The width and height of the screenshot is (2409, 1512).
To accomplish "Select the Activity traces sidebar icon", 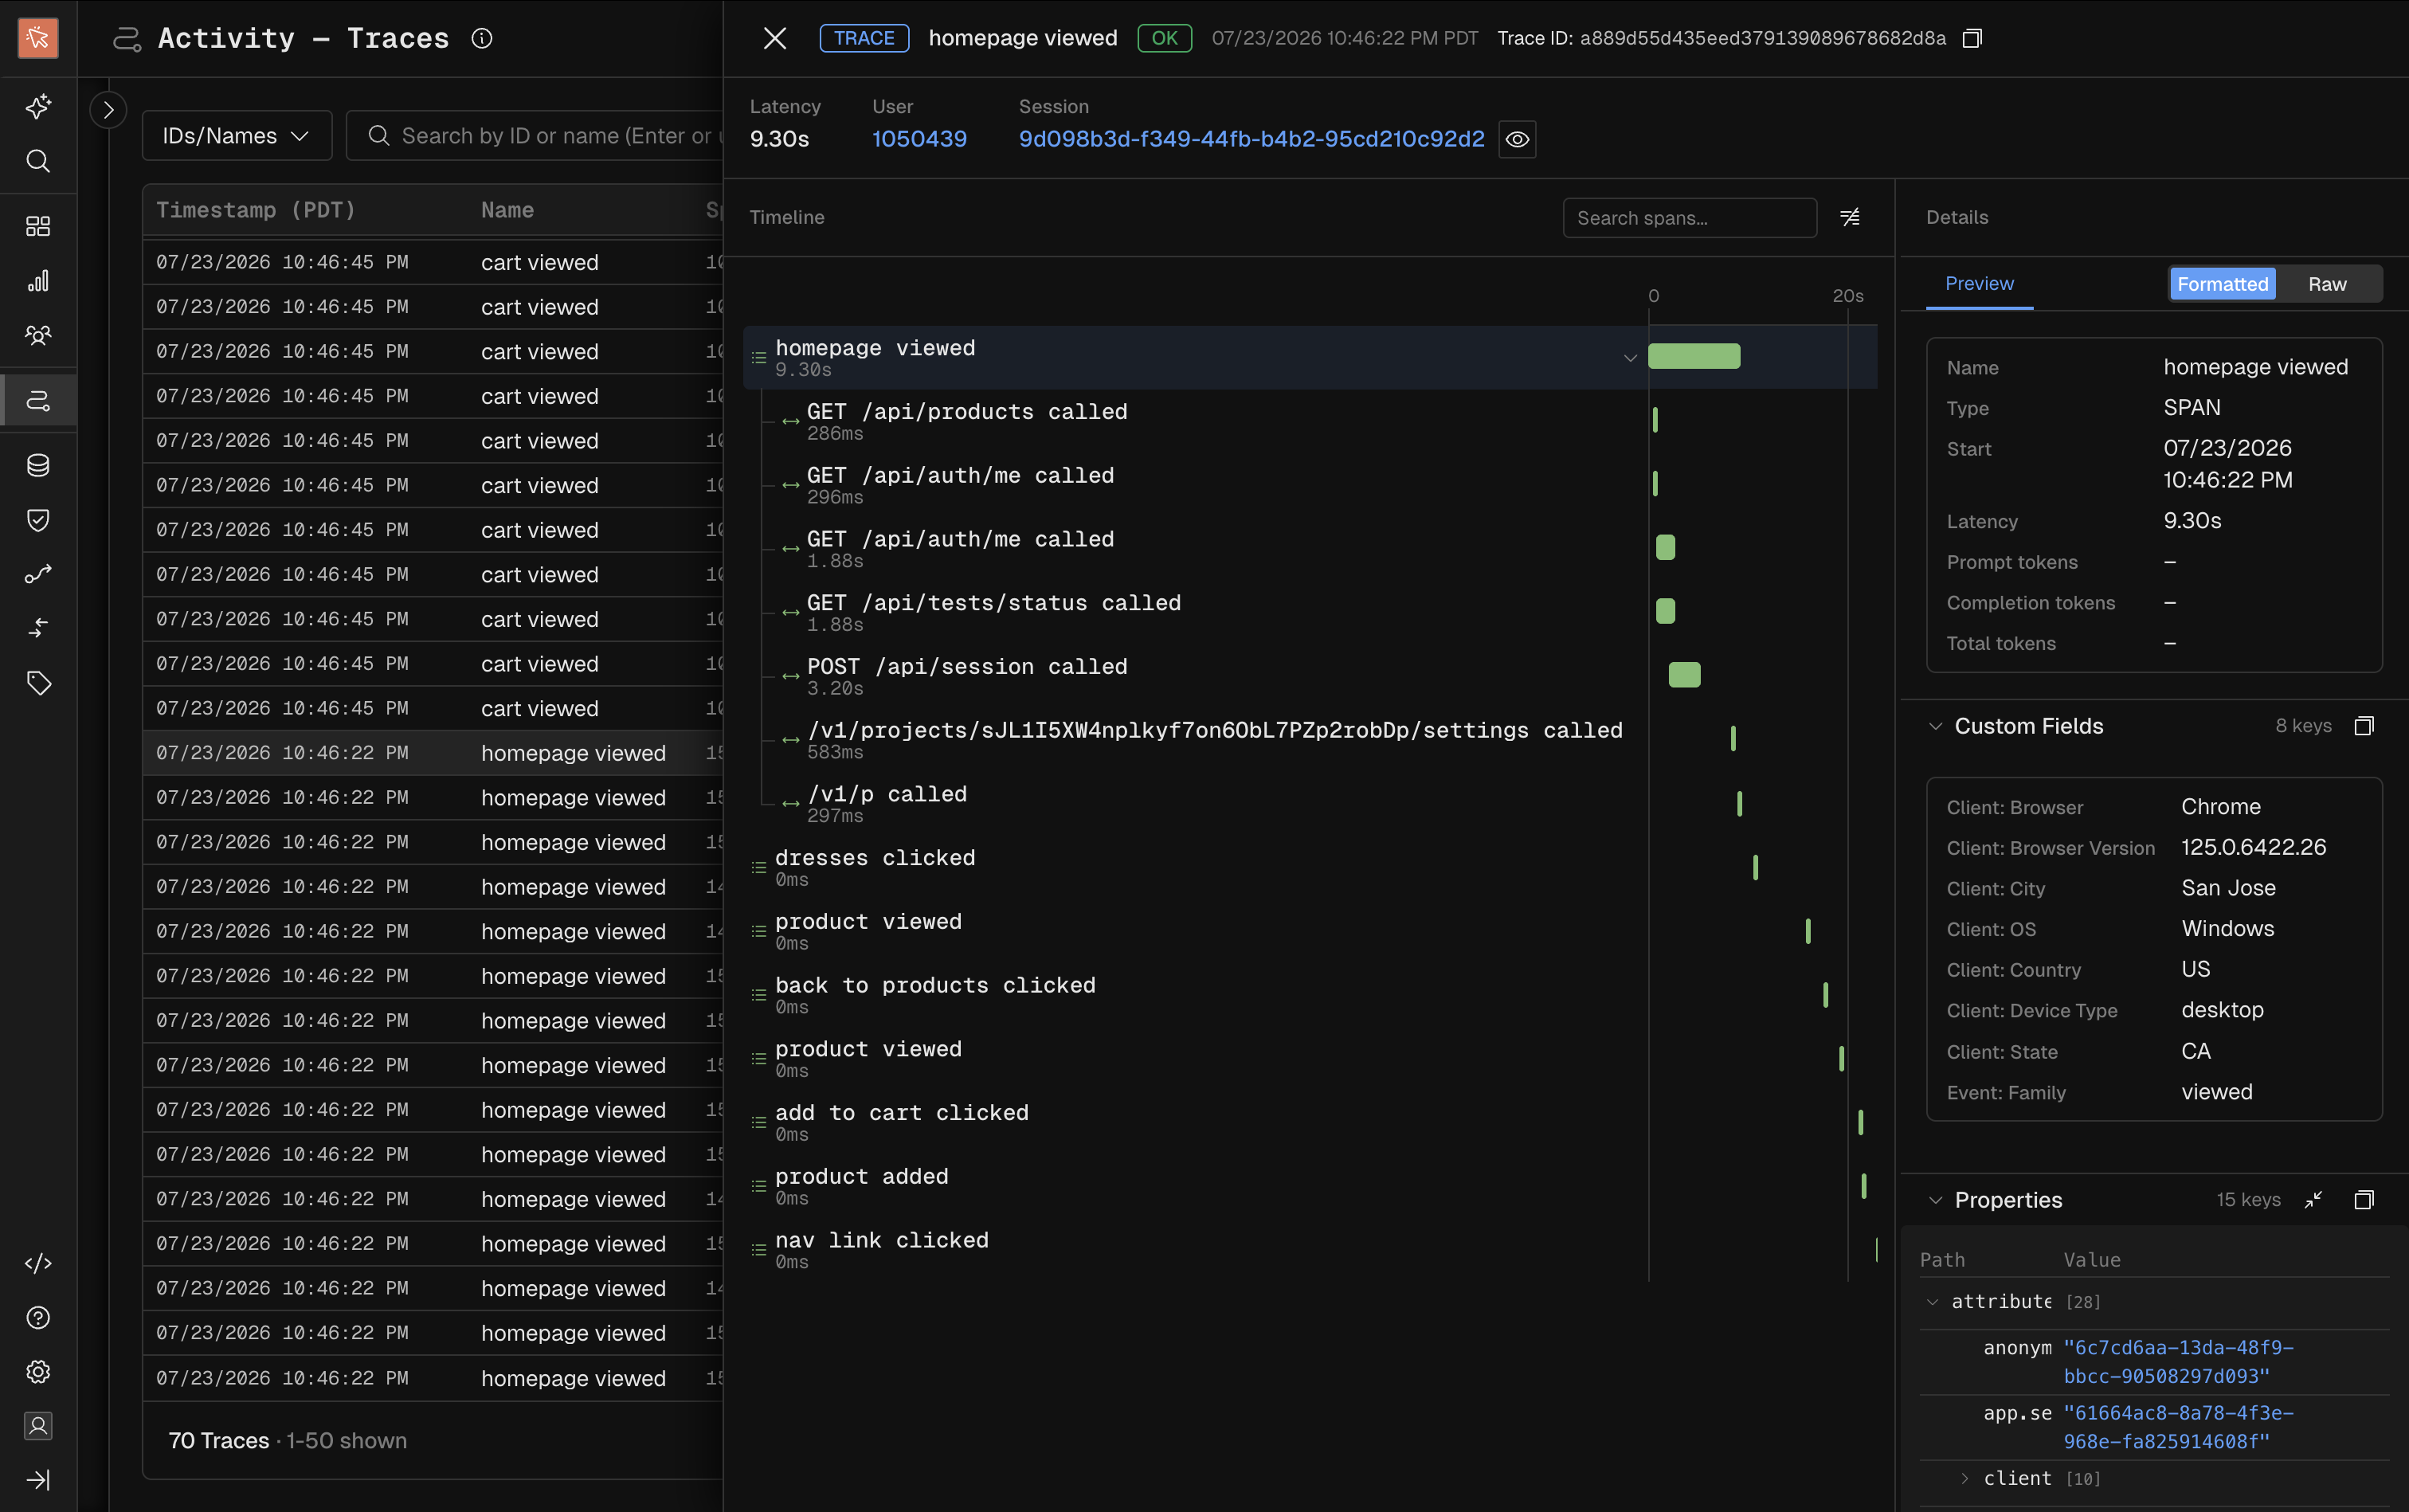I will click(38, 401).
